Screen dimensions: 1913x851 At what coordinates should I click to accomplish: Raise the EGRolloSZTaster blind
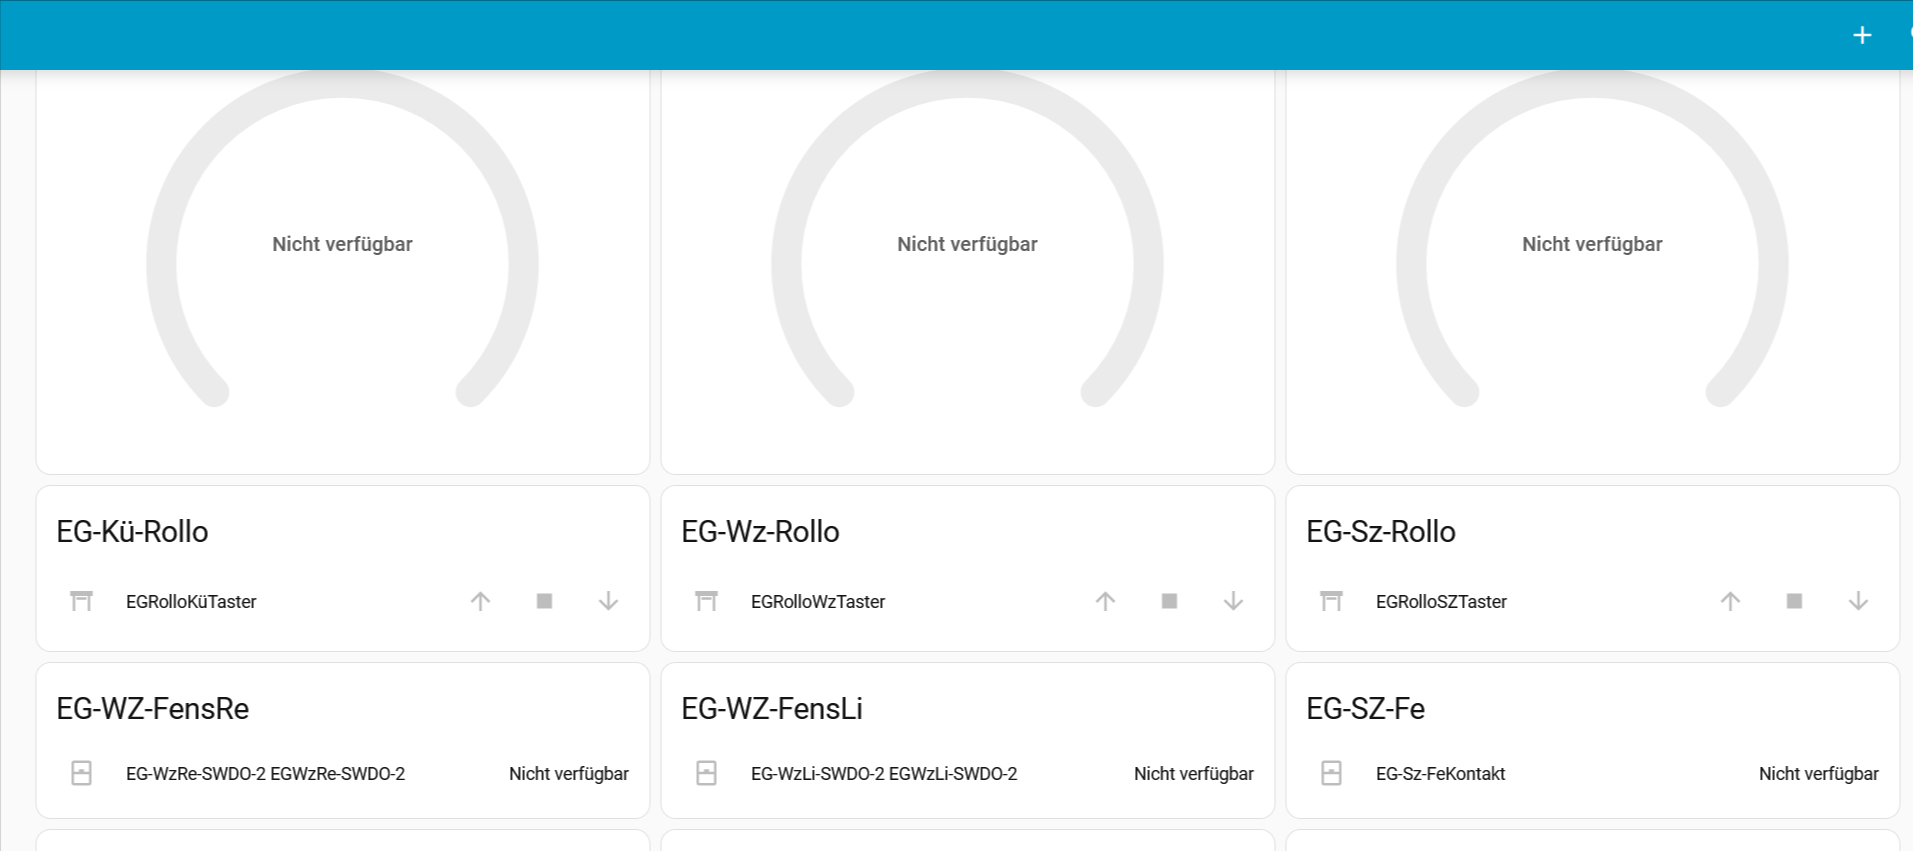(1730, 601)
